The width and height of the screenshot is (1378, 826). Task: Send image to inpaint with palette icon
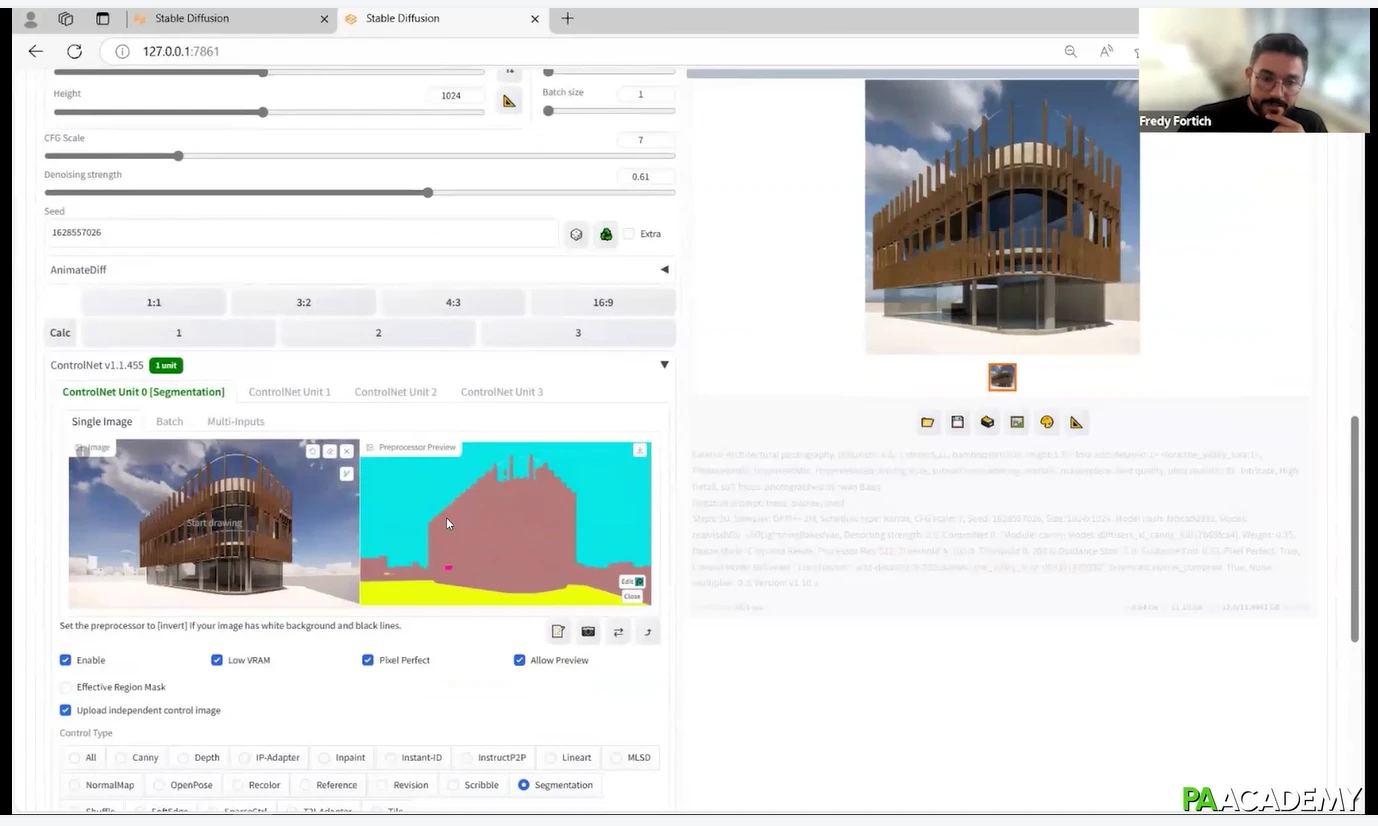pyautogui.click(x=1047, y=422)
